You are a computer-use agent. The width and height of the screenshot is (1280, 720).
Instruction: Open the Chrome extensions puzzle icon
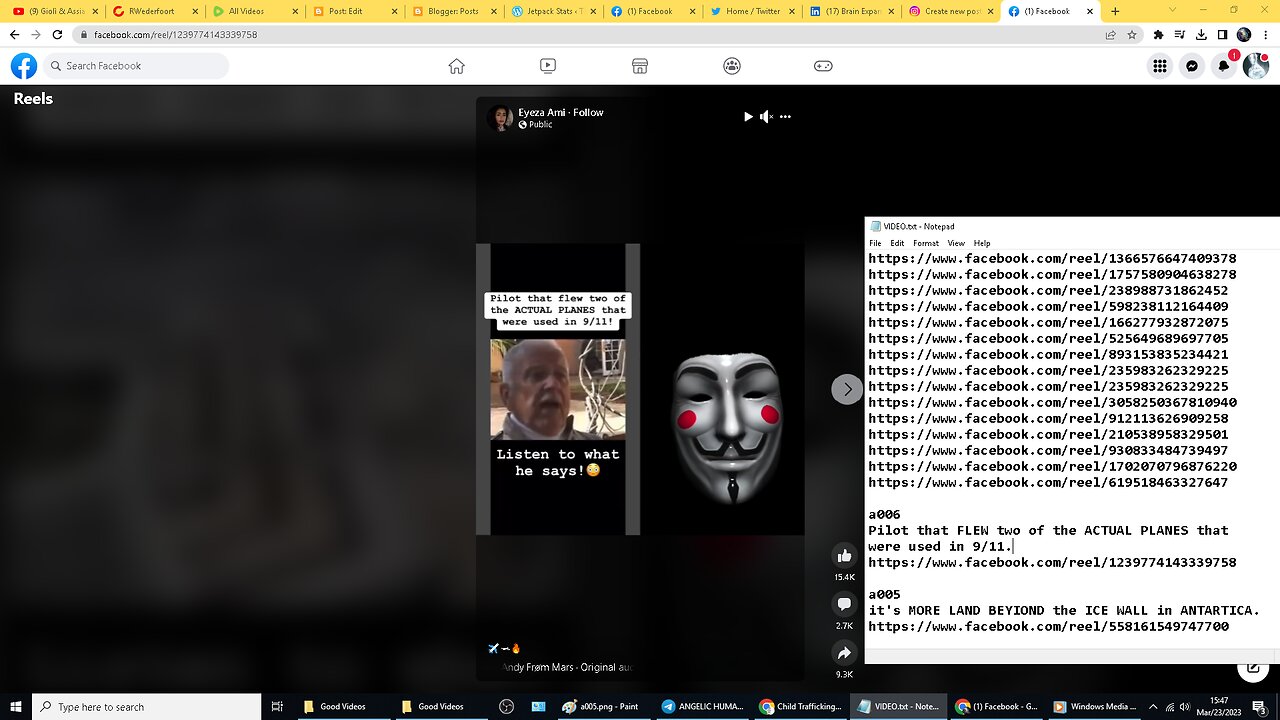[1158, 34]
